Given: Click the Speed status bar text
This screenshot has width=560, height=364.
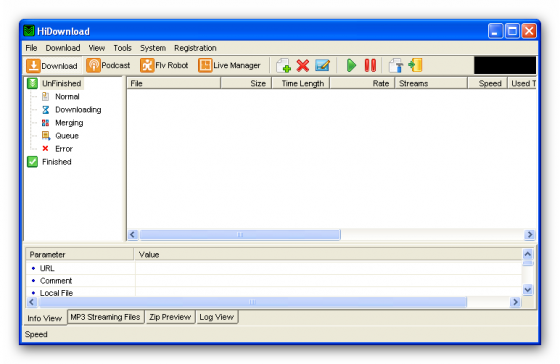Looking at the screenshot, I should coord(36,334).
